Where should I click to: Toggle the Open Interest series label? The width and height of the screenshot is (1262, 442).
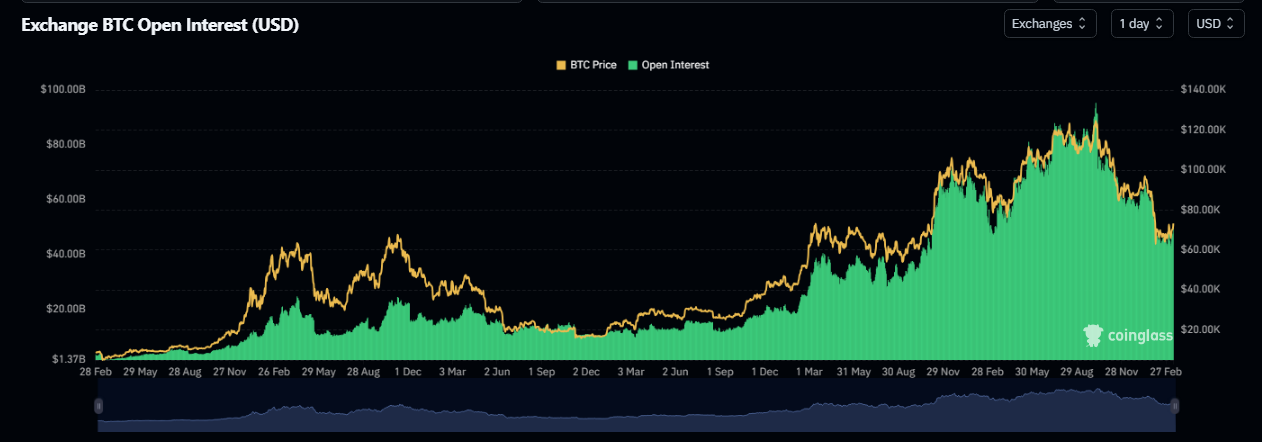coord(675,65)
